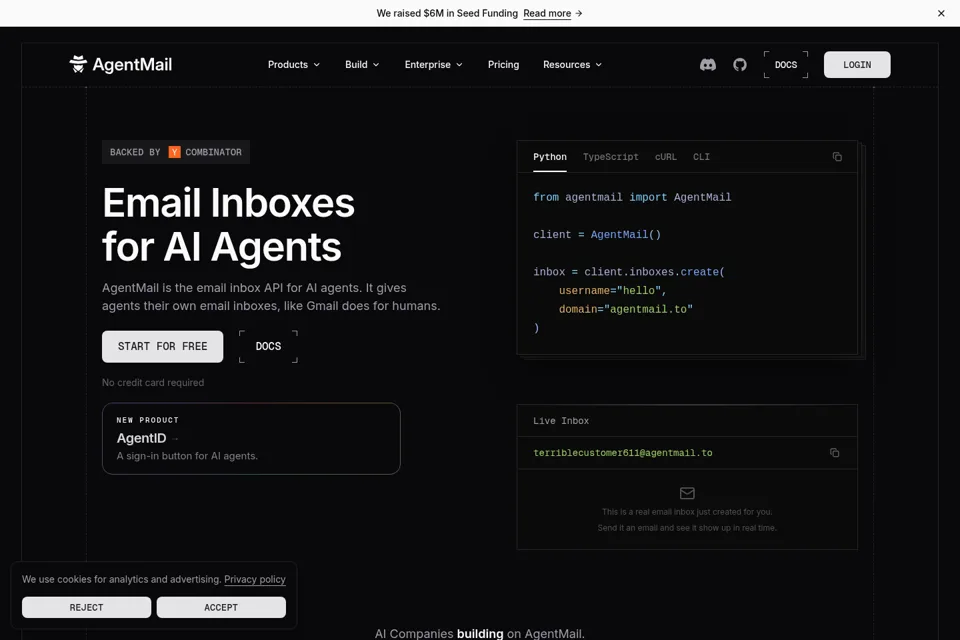The height and width of the screenshot is (640, 960).
Task: Open the AgentID new product card
Action: pyautogui.click(x=251, y=438)
